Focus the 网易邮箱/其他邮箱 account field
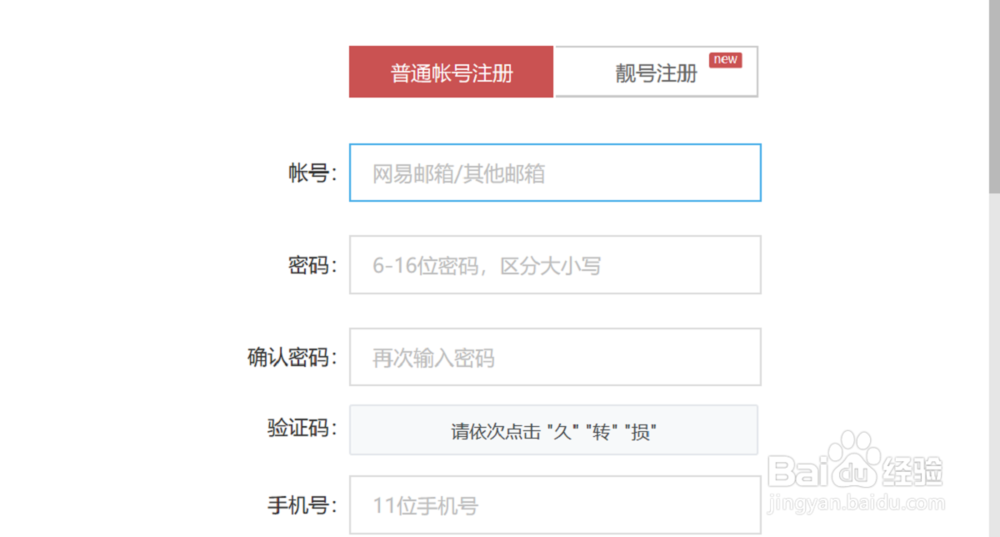 point(555,173)
